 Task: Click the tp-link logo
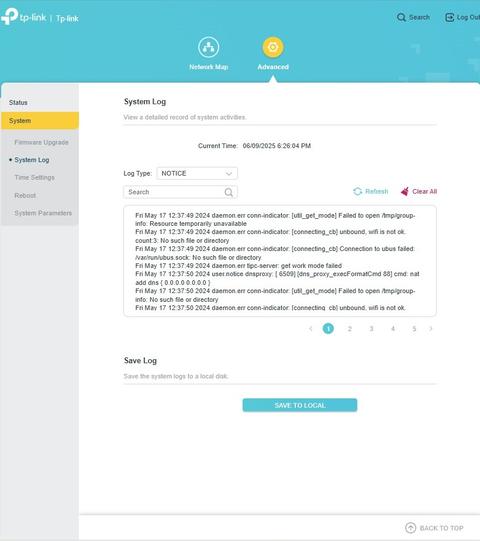tap(23, 16)
